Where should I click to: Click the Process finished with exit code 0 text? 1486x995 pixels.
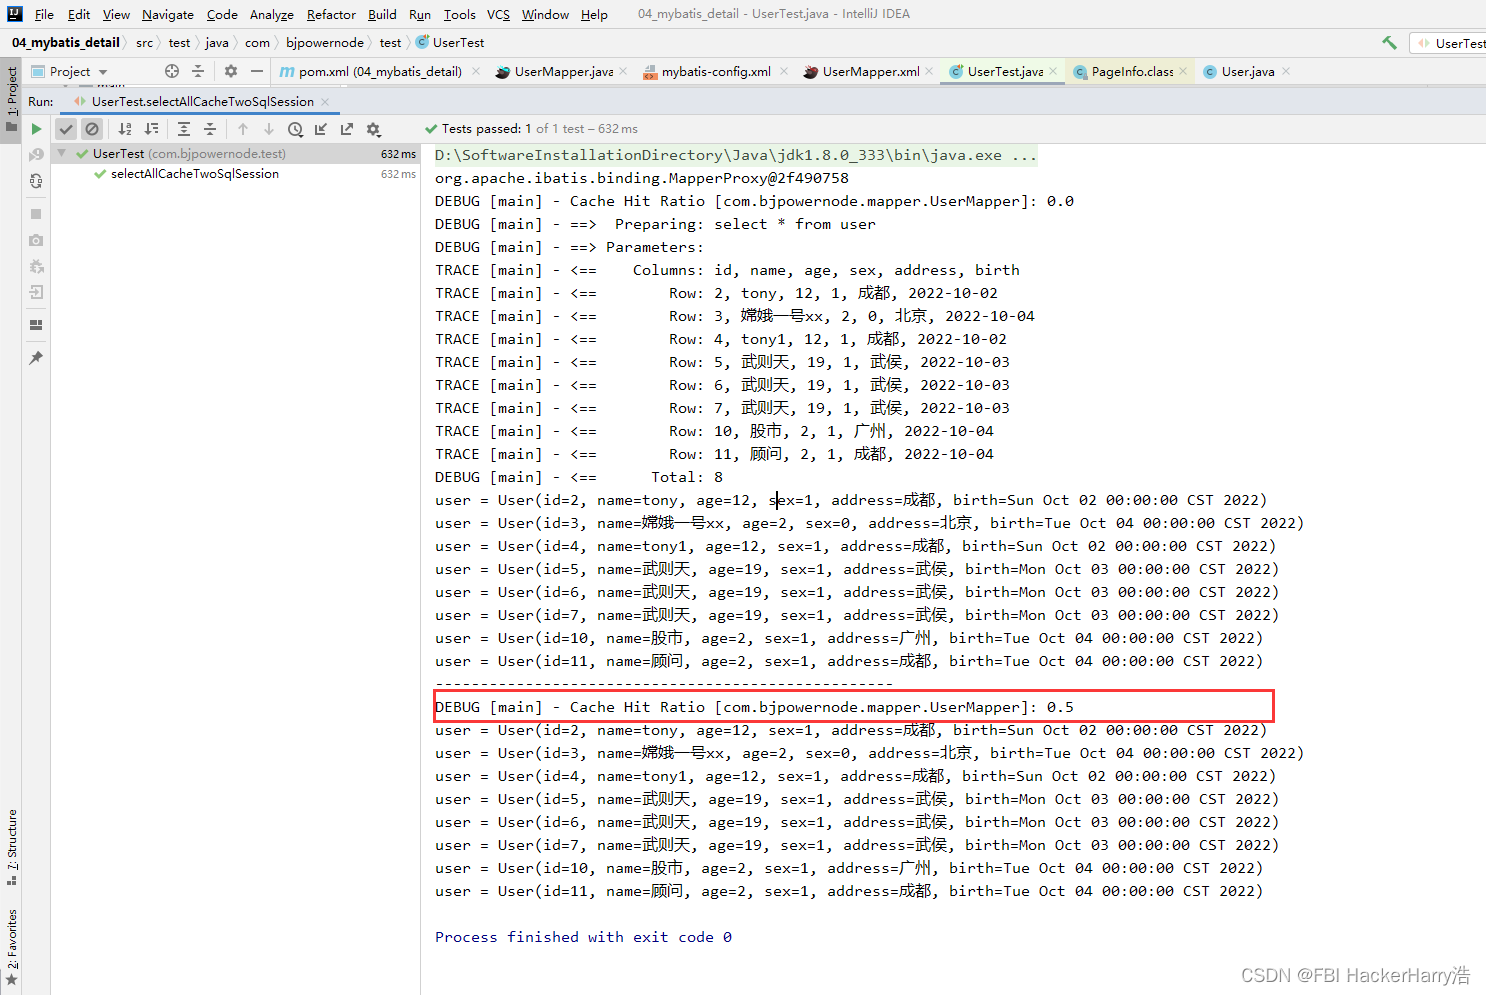tap(583, 937)
